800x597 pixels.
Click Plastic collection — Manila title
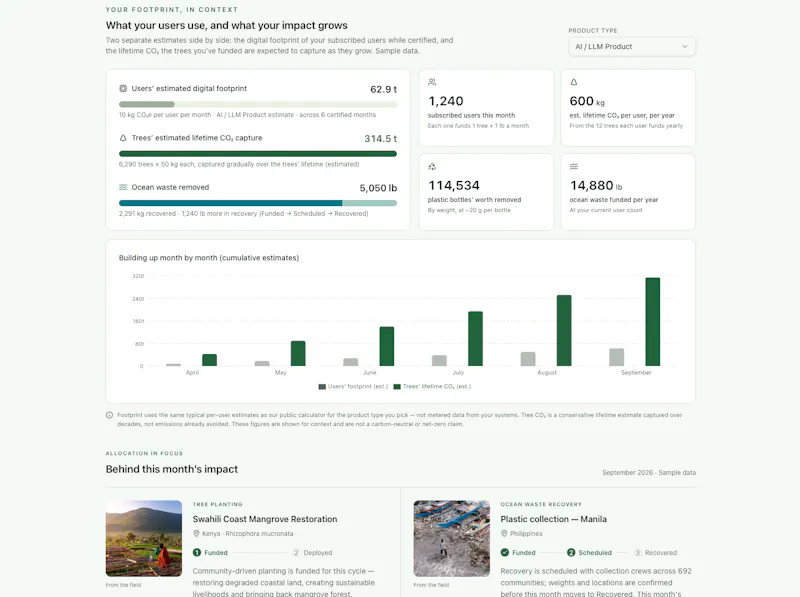[554, 519]
